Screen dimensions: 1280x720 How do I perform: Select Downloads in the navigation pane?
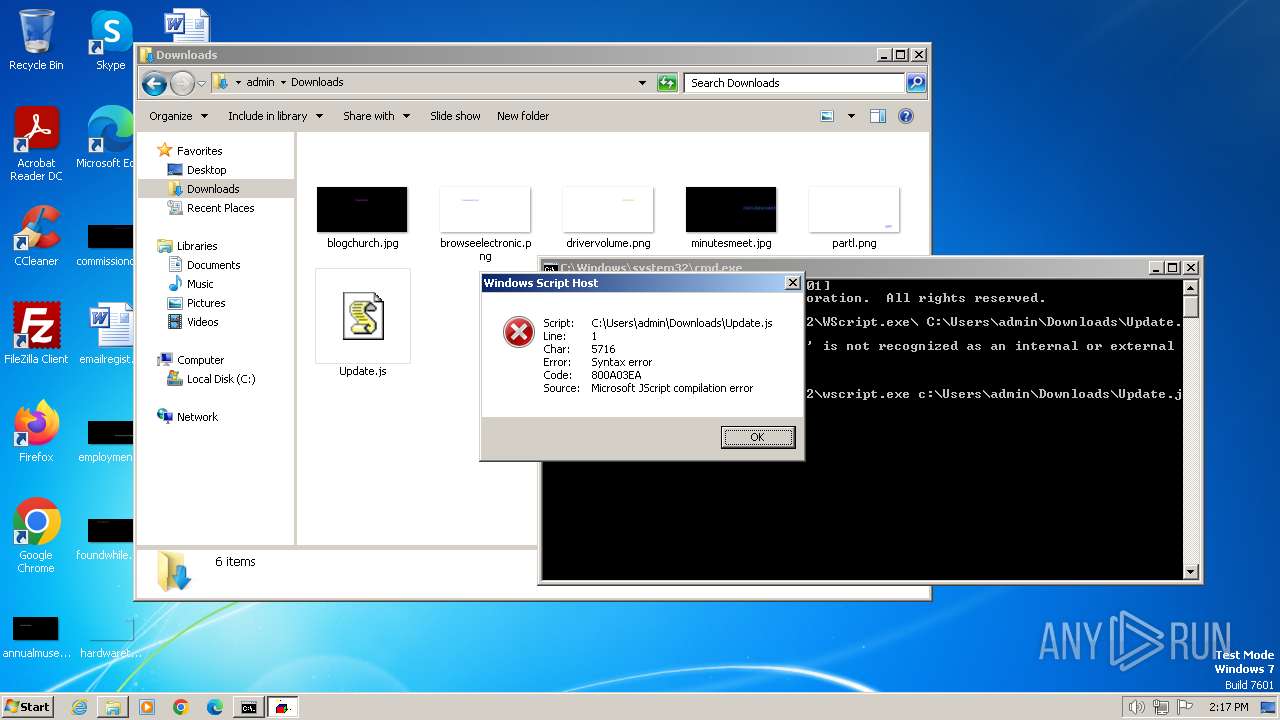tap(213, 189)
